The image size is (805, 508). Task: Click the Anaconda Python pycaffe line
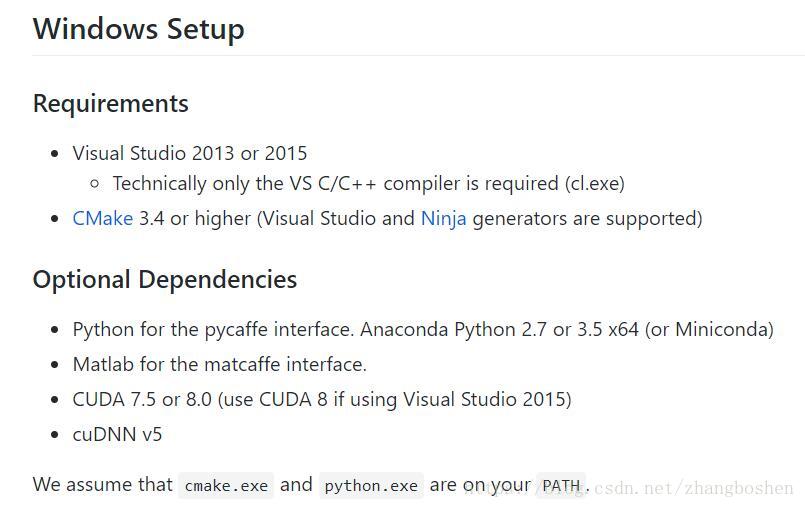[x=423, y=329]
